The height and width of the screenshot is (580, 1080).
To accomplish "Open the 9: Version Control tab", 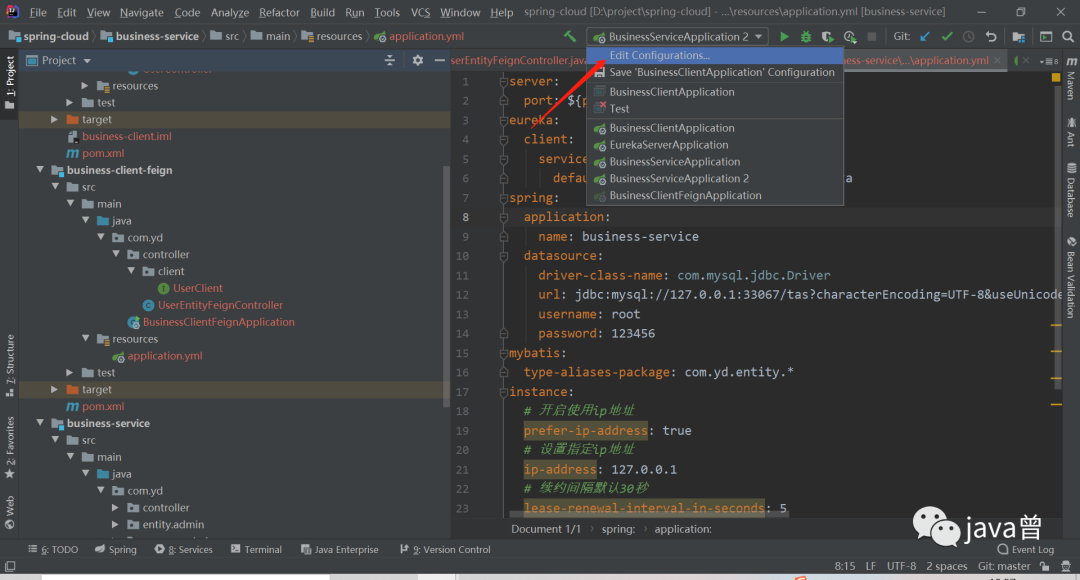I will click(445, 550).
